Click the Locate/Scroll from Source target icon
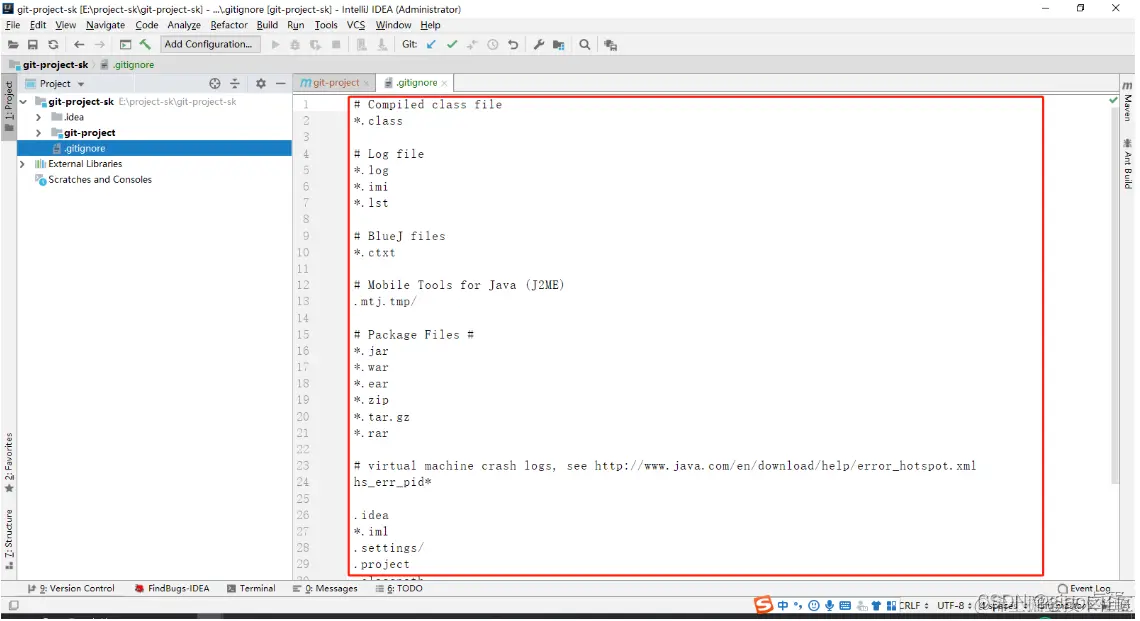Image resolution: width=1140 pixels, height=621 pixels. [x=214, y=84]
